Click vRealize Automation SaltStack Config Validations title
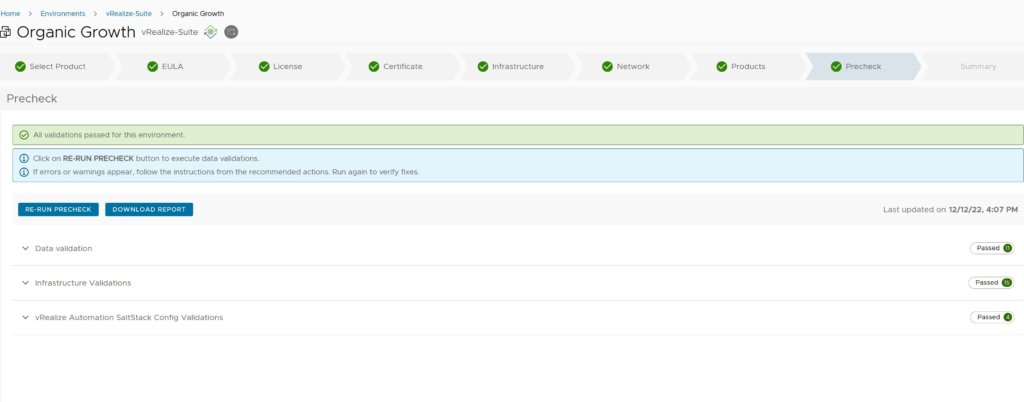The height and width of the screenshot is (402, 1024). point(129,318)
